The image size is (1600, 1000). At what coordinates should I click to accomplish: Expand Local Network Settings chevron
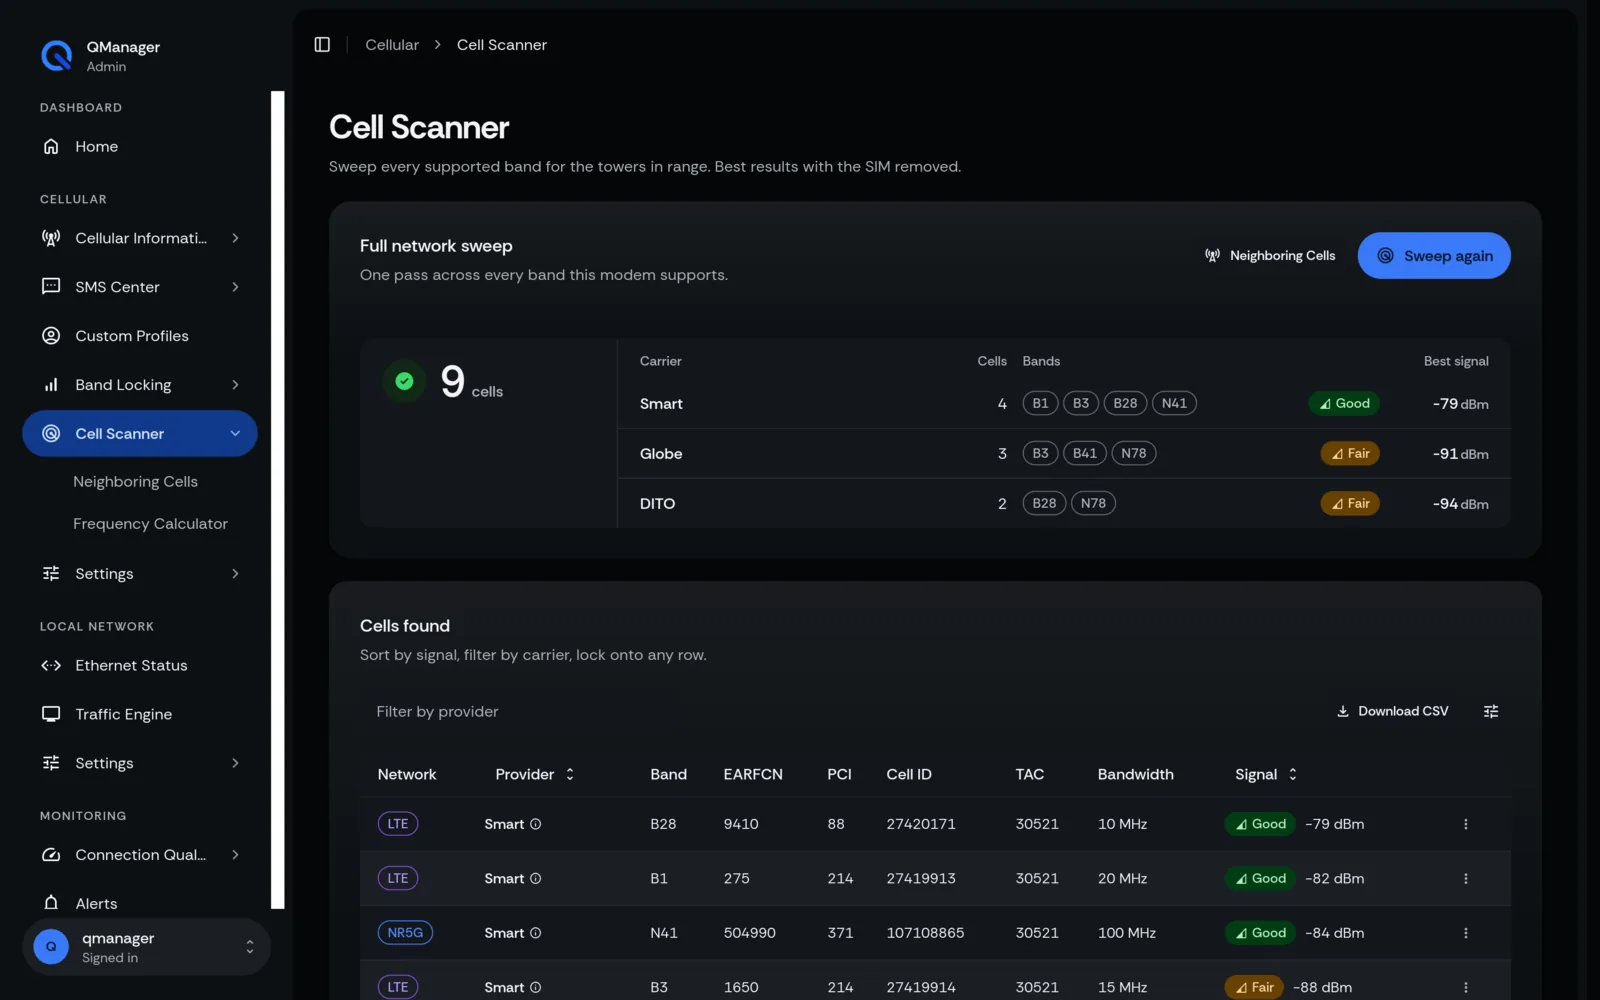[x=235, y=764]
